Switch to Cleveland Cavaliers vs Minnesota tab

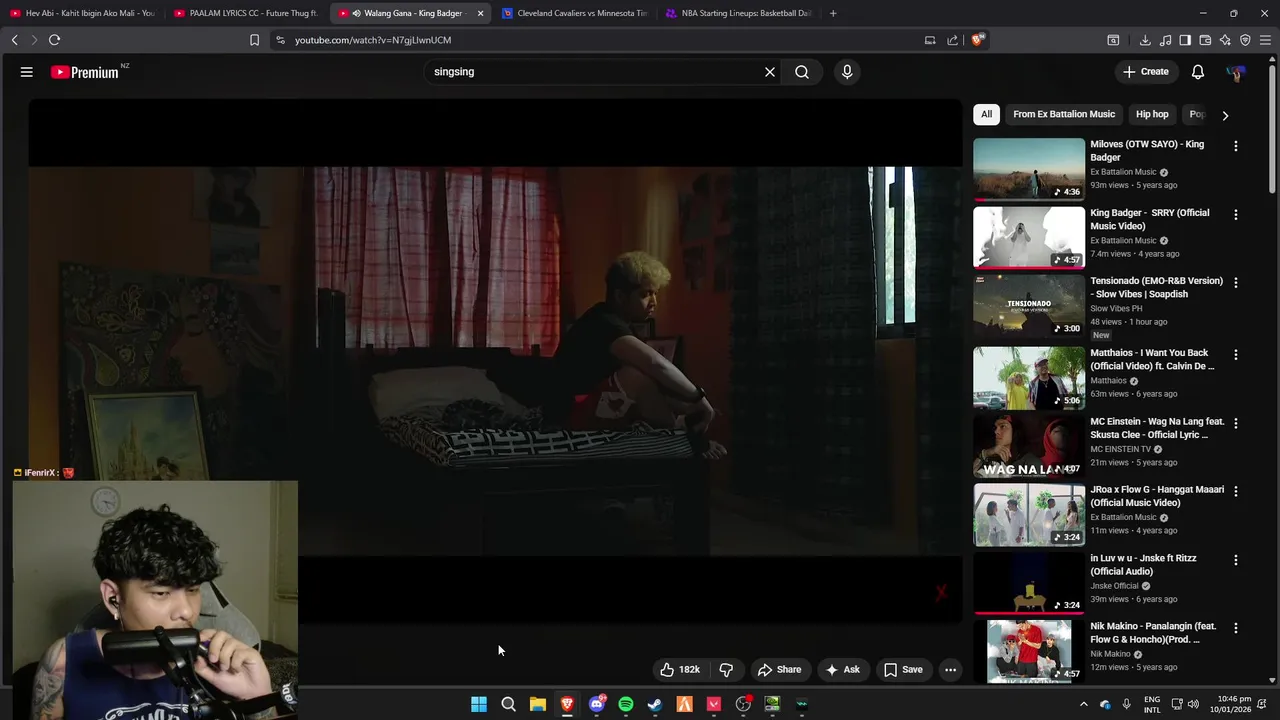click(574, 13)
